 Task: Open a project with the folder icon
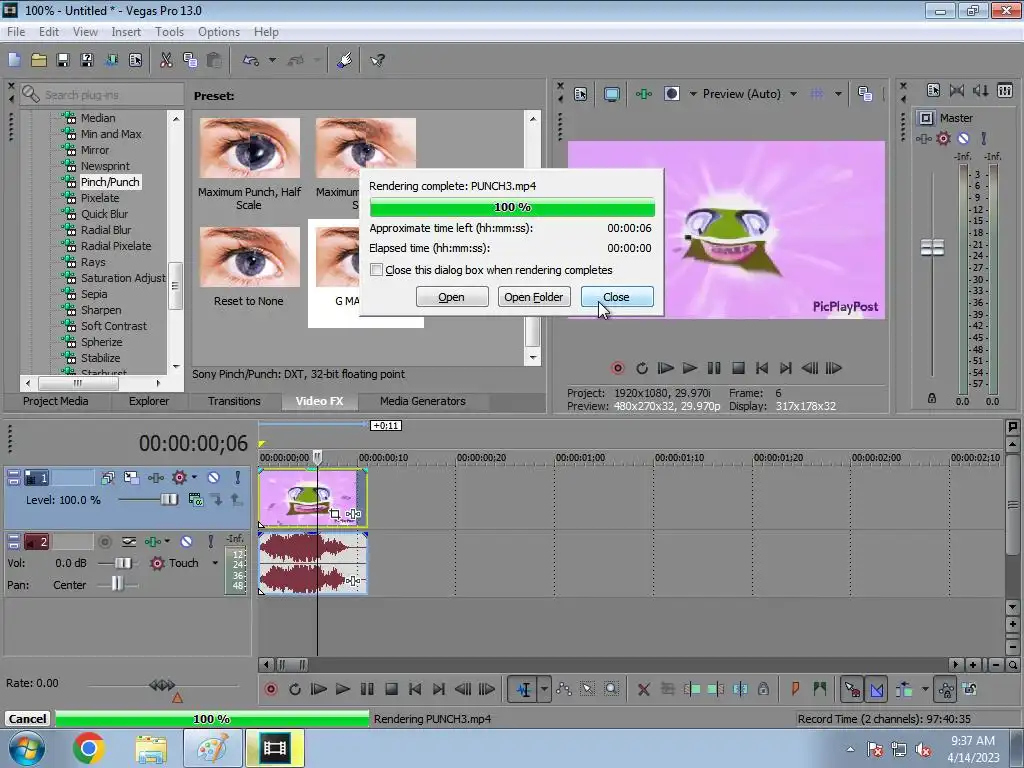point(39,60)
